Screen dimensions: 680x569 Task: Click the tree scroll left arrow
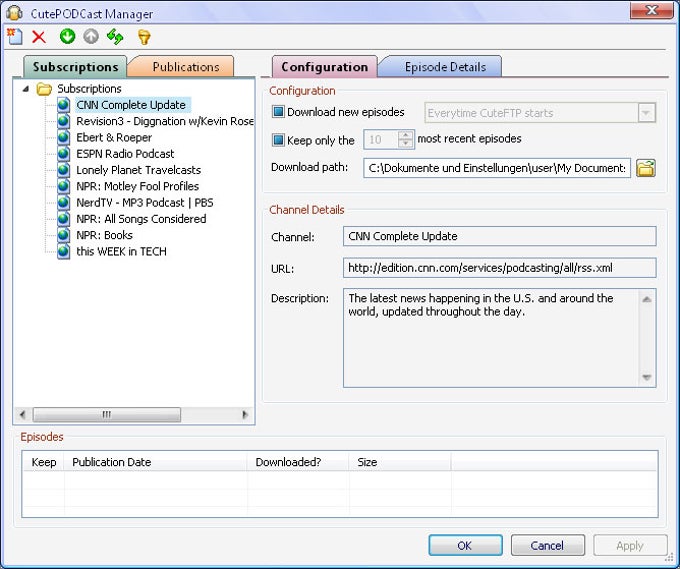23,415
